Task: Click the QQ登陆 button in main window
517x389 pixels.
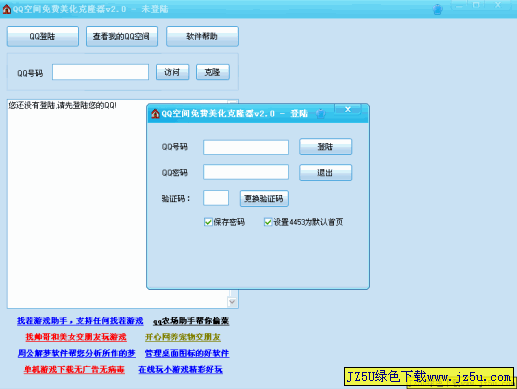Action: click(43, 36)
